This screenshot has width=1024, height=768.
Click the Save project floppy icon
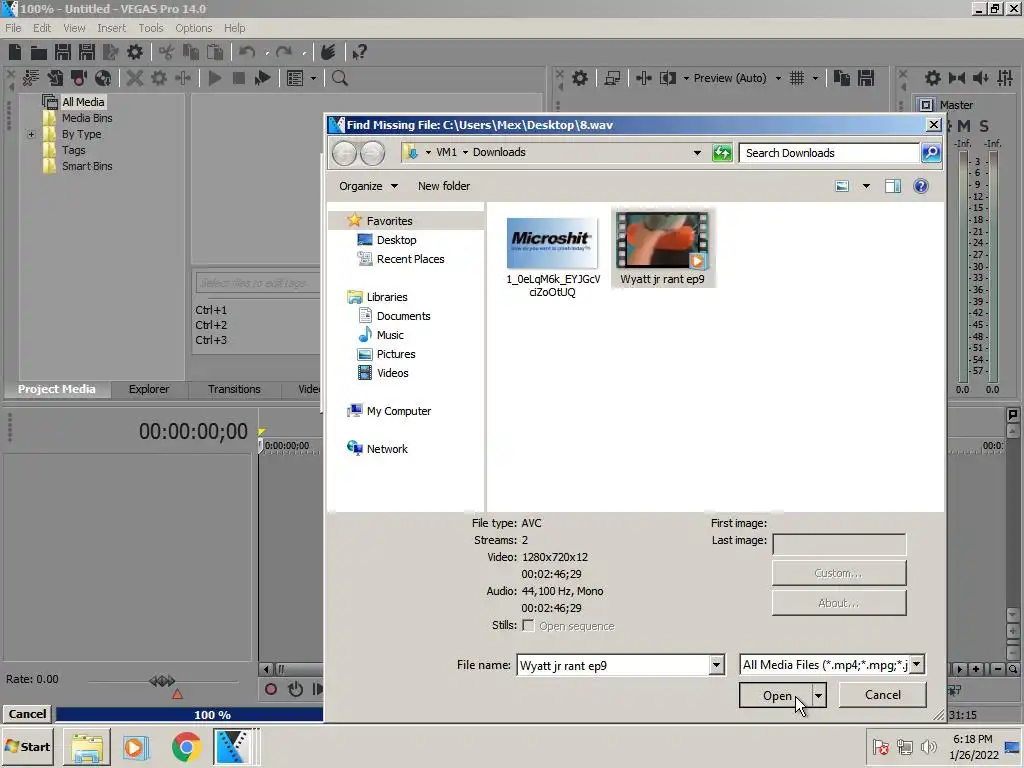pos(63,52)
